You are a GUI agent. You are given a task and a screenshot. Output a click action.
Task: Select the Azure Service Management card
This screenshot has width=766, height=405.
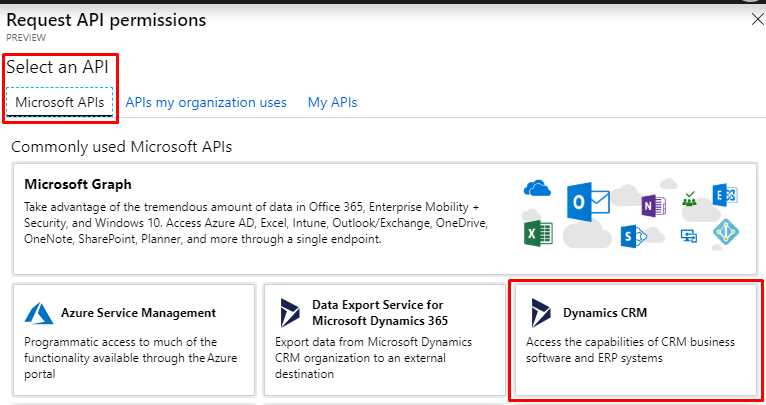[x=134, y=340]
